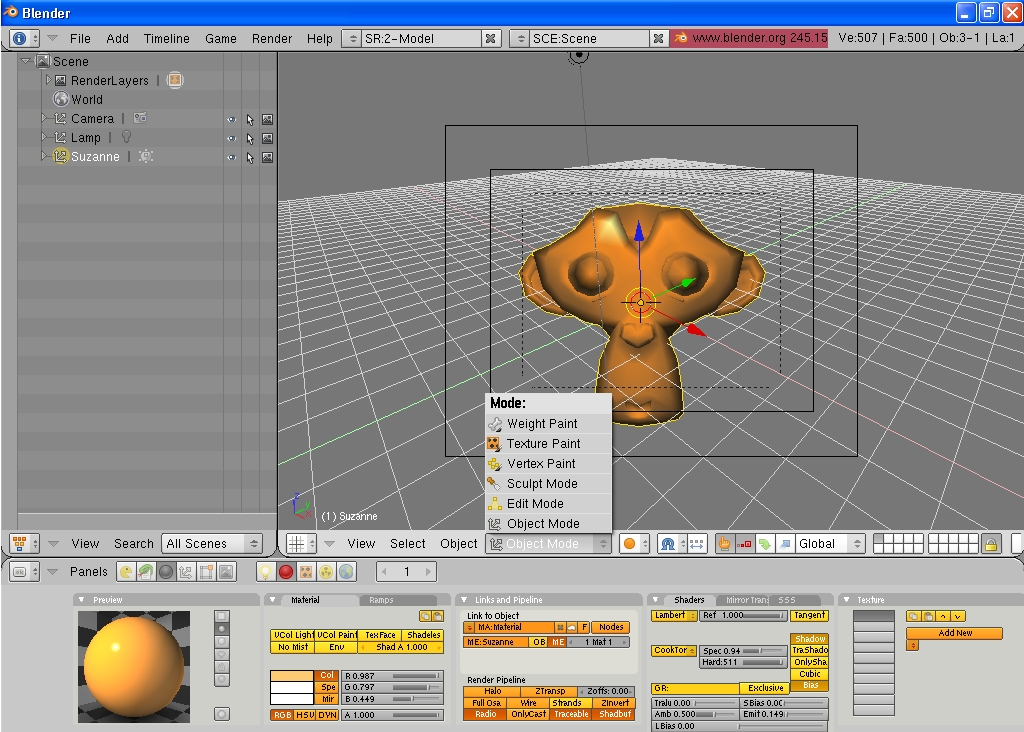Image resolution: width=1024 pixels, height=732 pixels.
Task: Click the viewport draw type sphere icon
Action: pyautogui.click(x=630, y=544)
